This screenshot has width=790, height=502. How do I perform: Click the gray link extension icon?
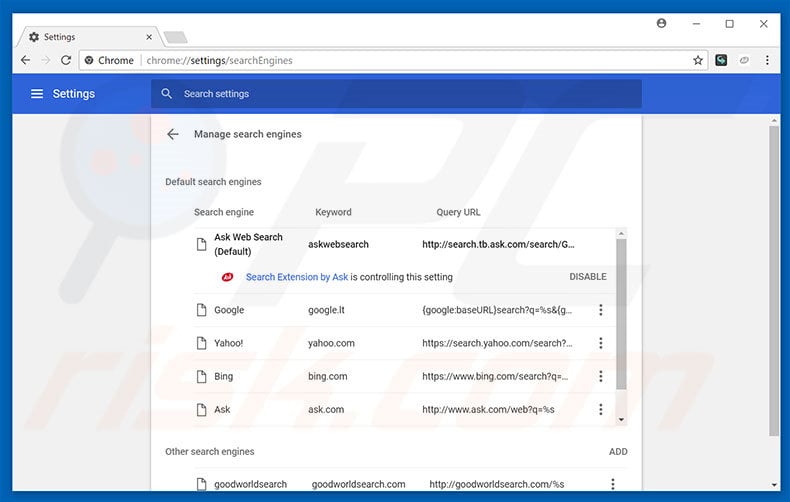click(x=744, y=60)
